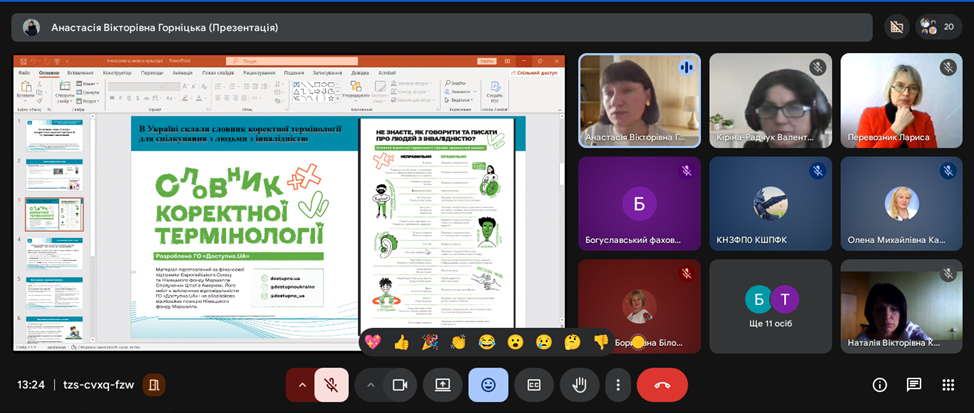Expand the shapes gallery more arrow
974x413 pixels.
337,99
